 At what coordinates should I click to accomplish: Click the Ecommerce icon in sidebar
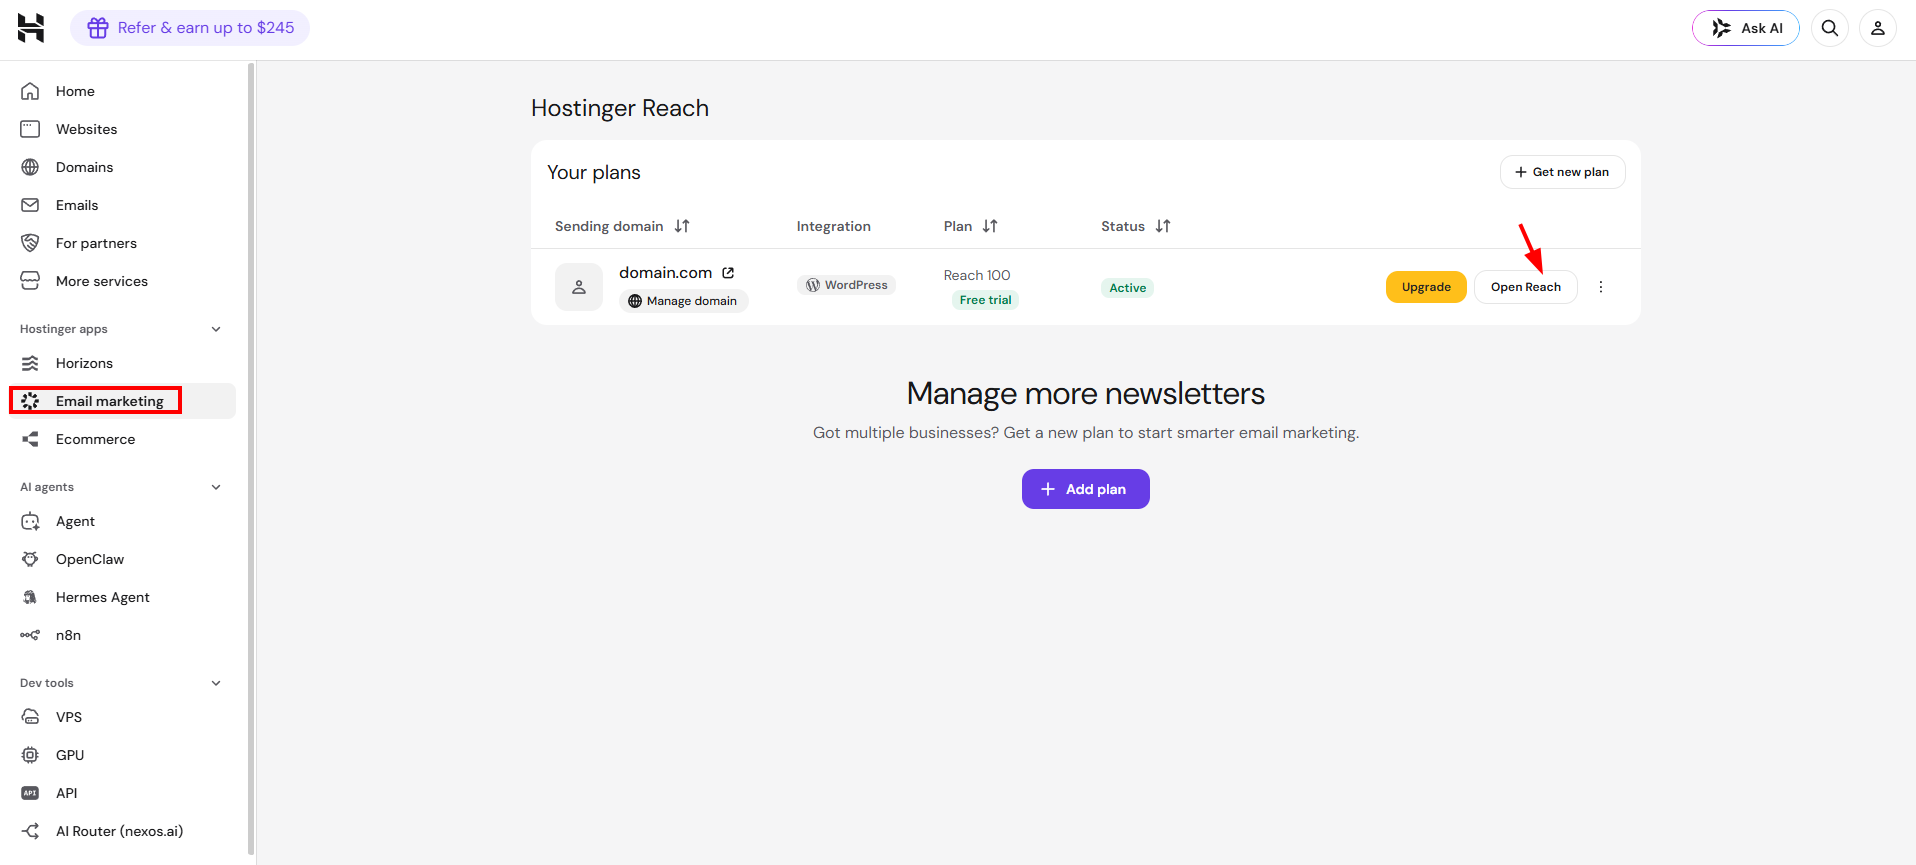point(30,439)
